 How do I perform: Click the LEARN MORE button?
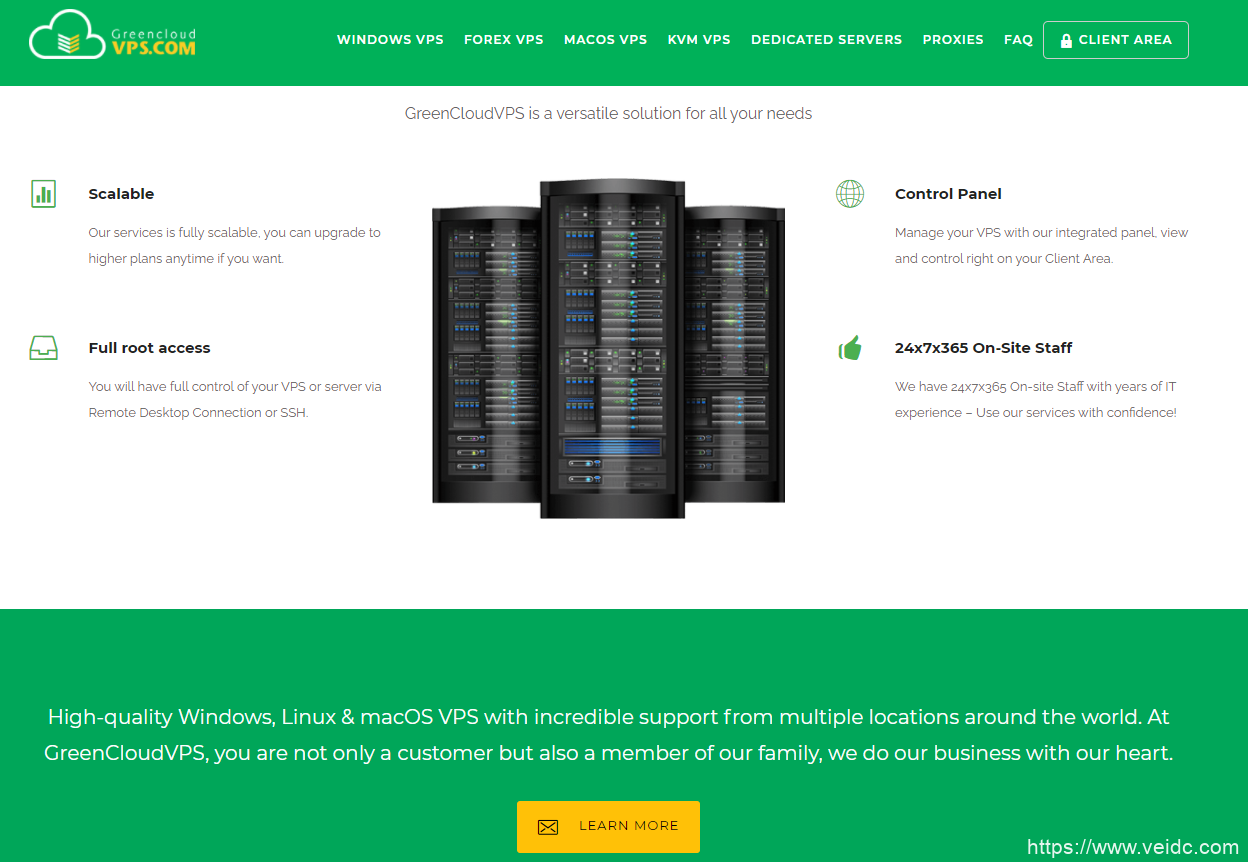608,827
